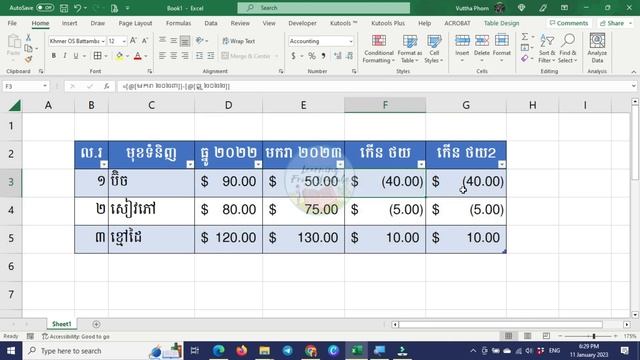Switch to the Formulas tab
640x360 pixels.
tap(178, 23)
